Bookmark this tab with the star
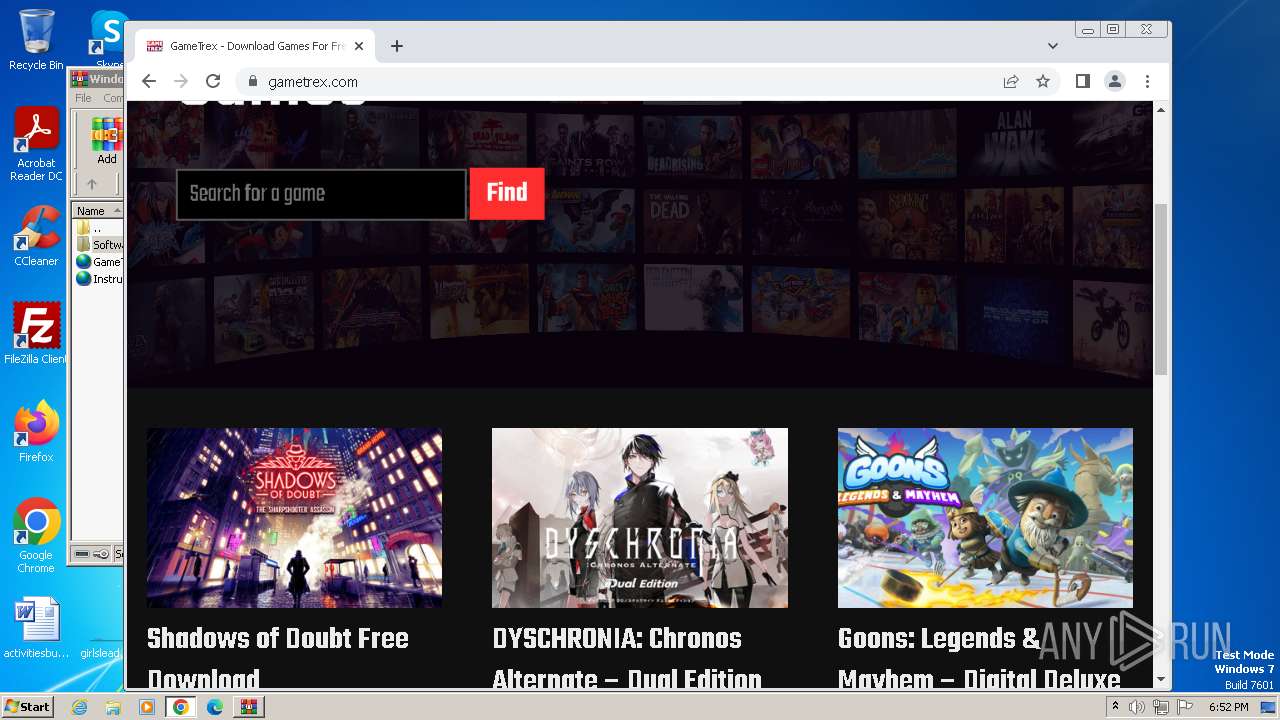 (1043, 82)
